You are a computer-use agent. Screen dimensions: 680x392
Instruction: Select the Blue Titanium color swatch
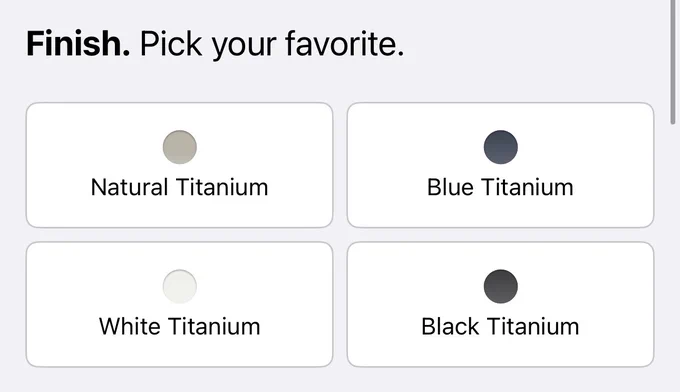(x=500, y=147)
